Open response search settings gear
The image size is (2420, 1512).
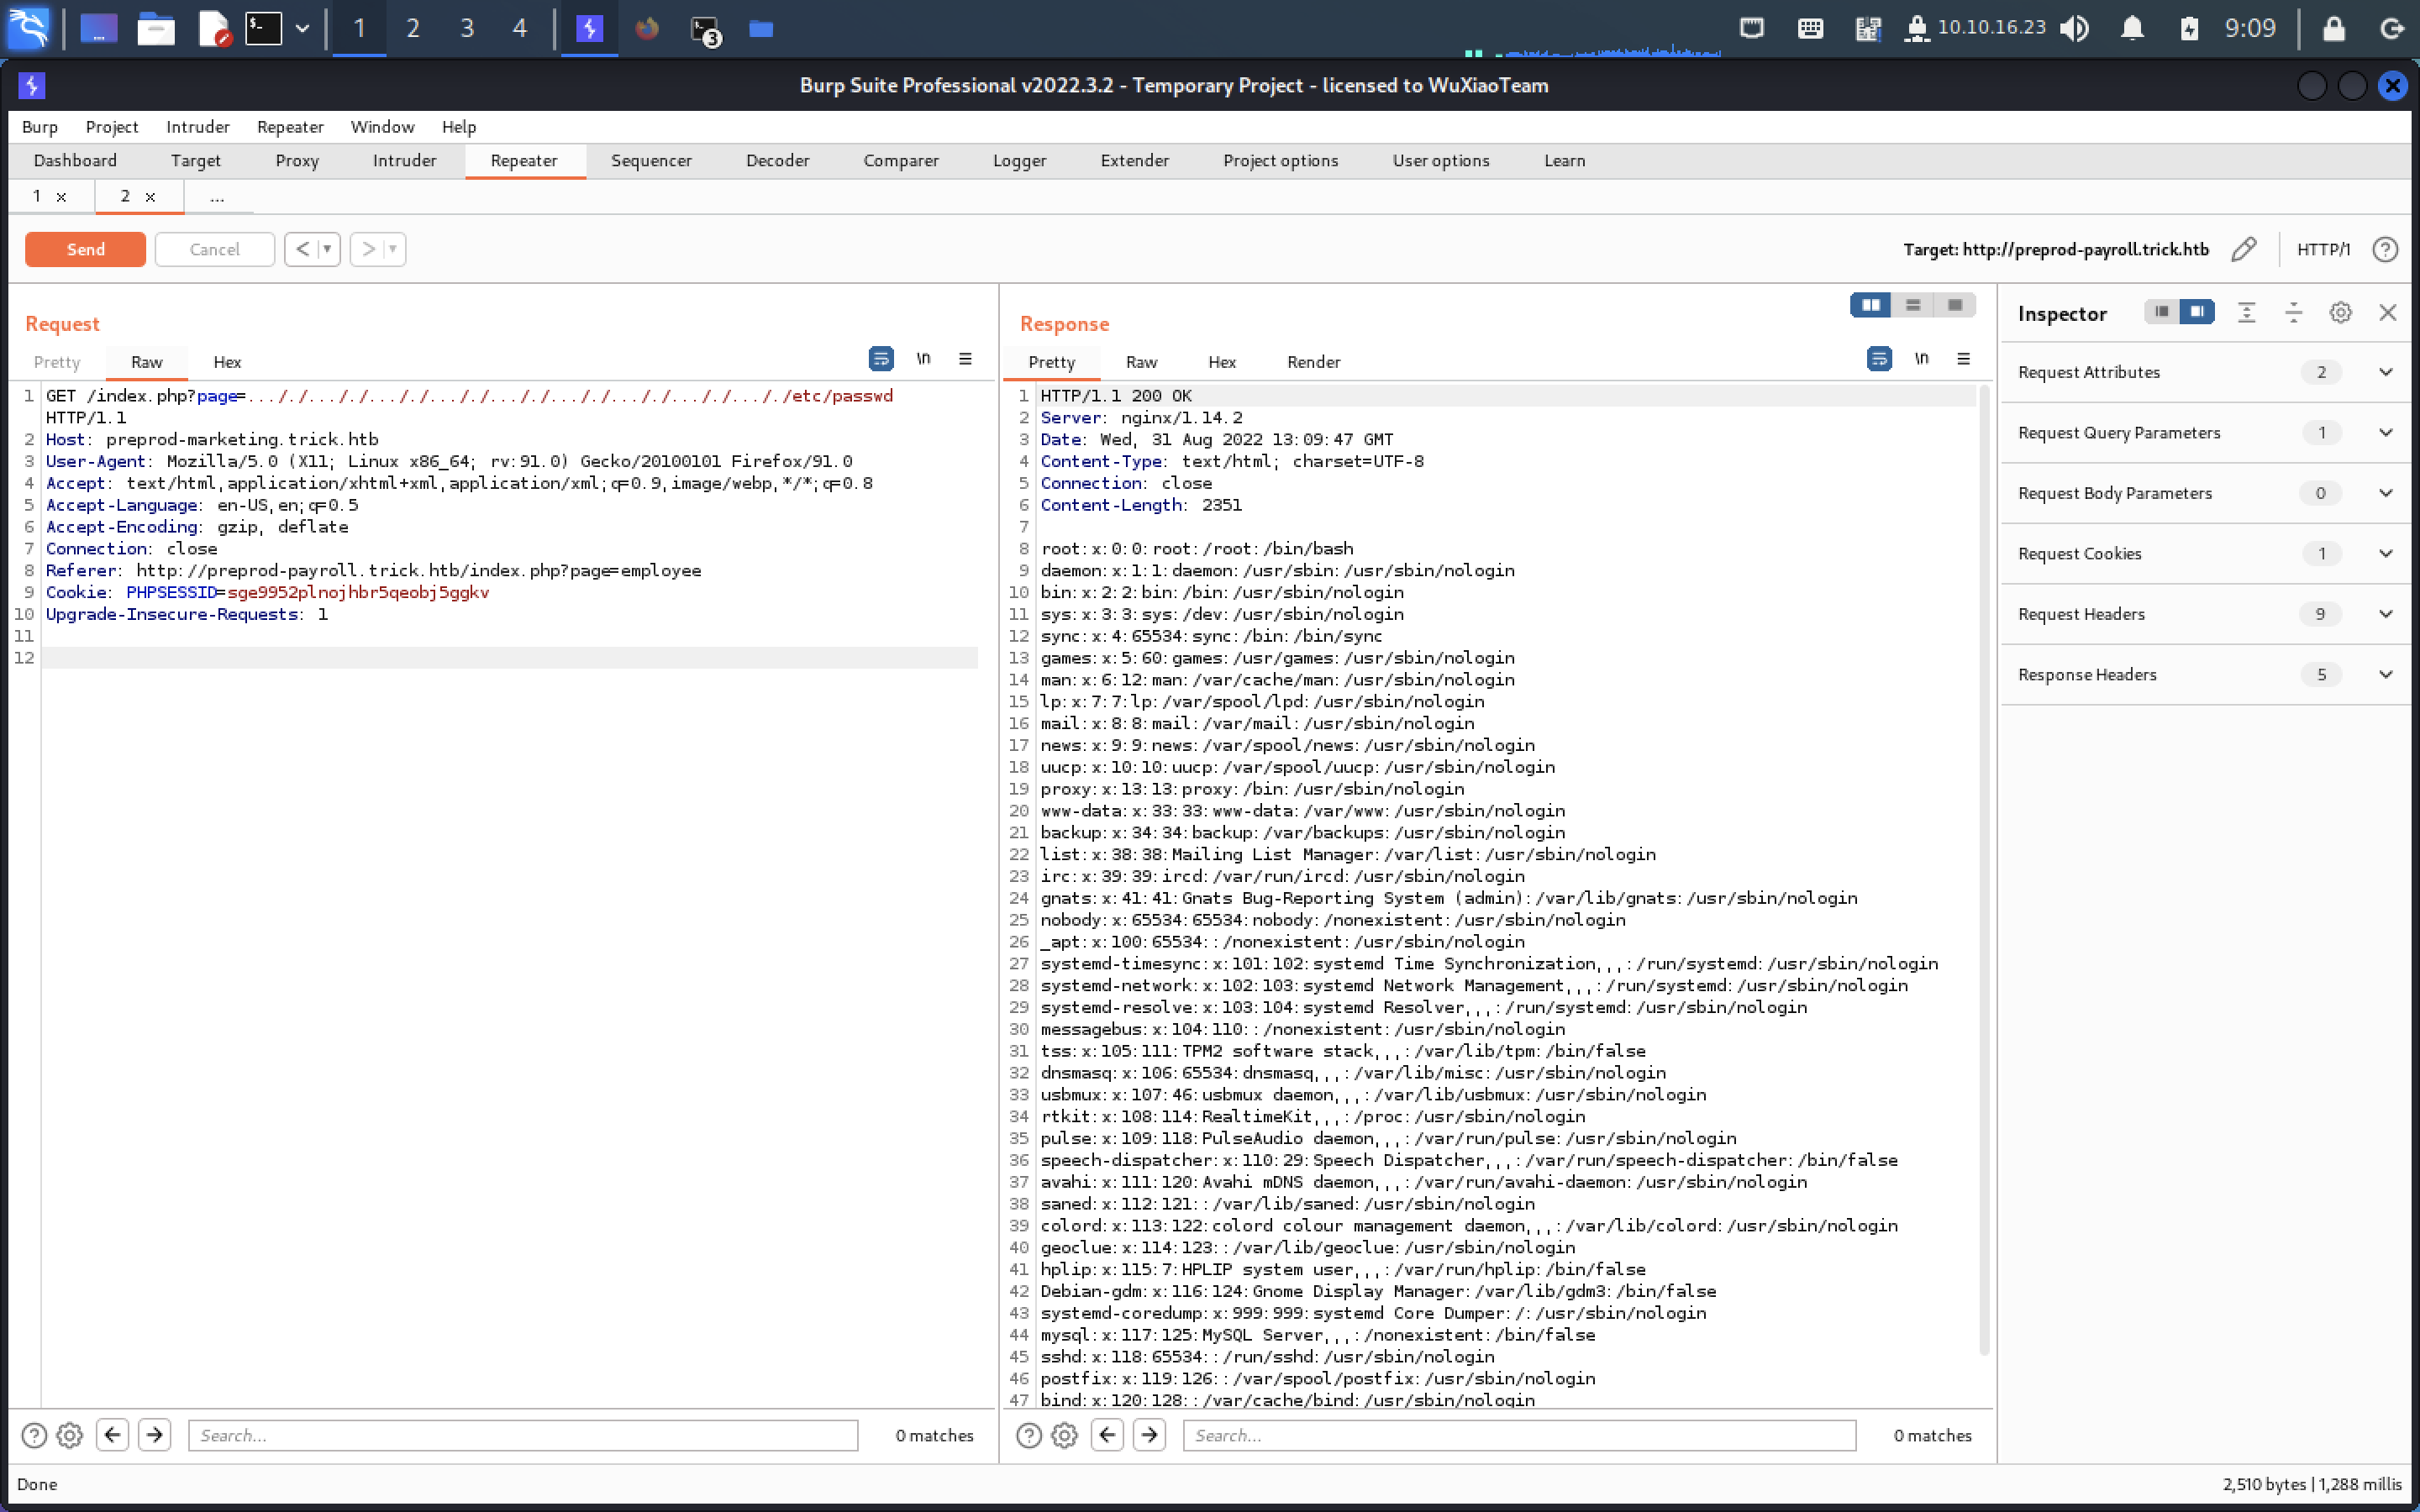(1064, 1436)
